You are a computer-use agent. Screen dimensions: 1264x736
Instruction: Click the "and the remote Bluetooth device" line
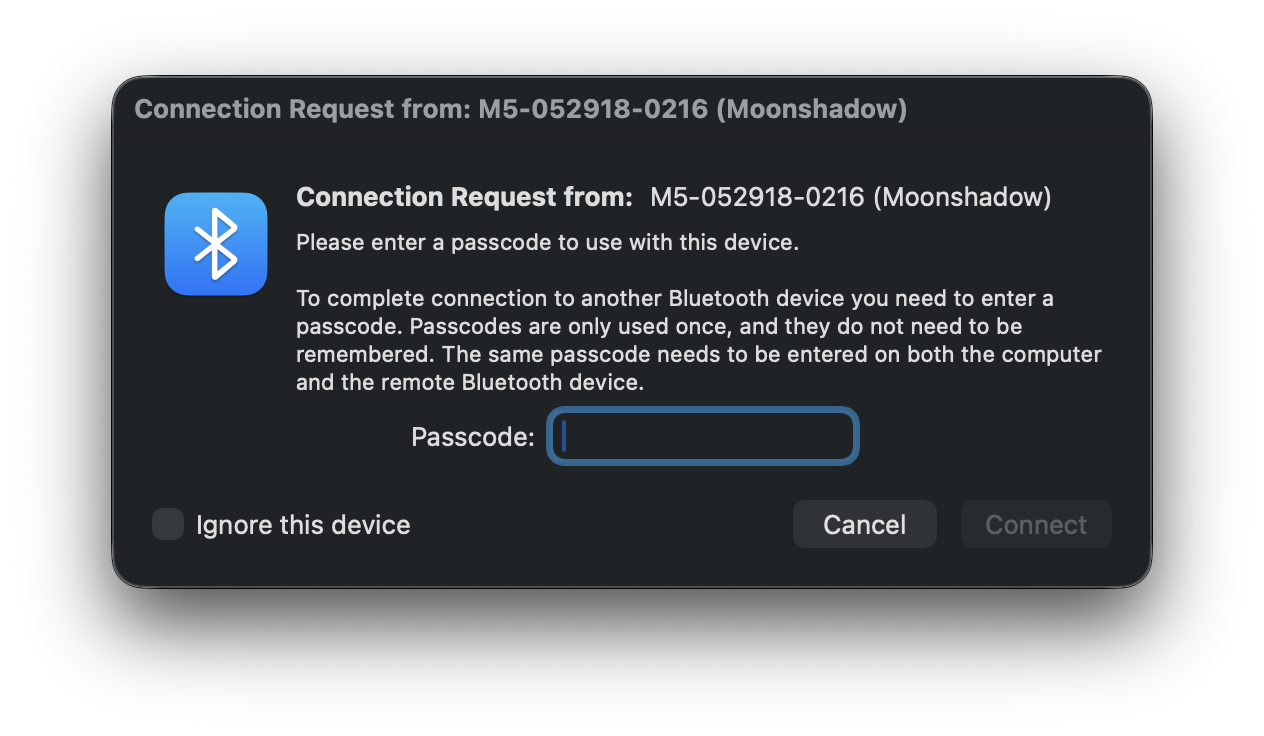click(470, 382)
